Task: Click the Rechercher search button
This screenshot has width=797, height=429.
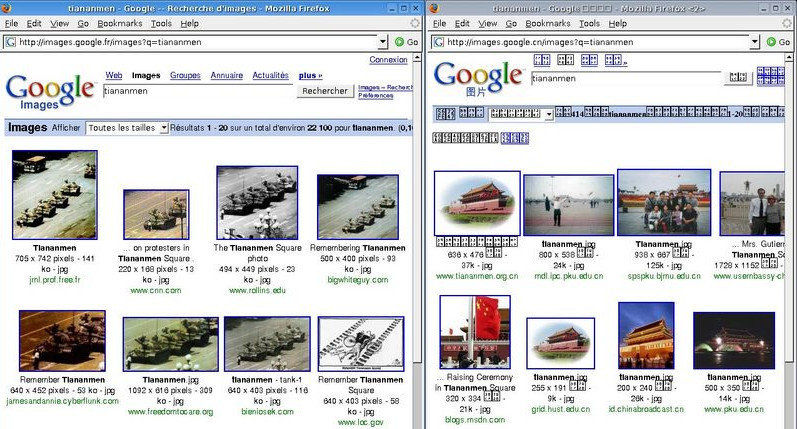Action: click(x=324, y=91)
